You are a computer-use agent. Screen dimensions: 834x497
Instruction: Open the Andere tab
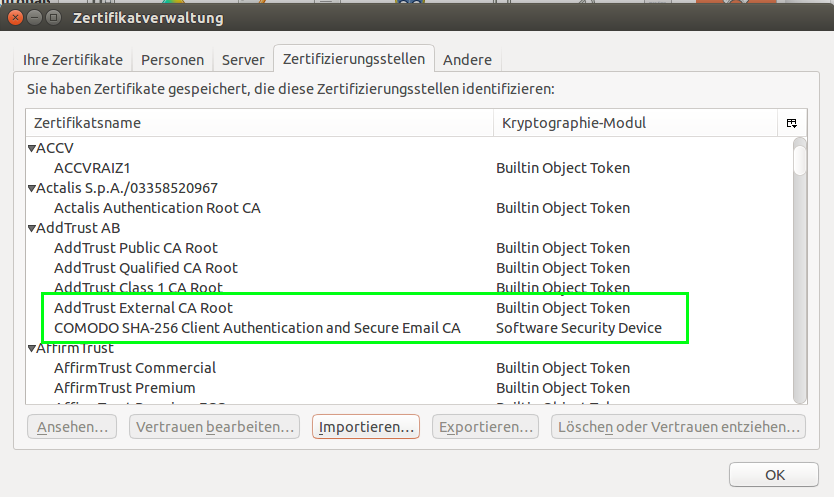pyautogui.click(x=467, y=60)
